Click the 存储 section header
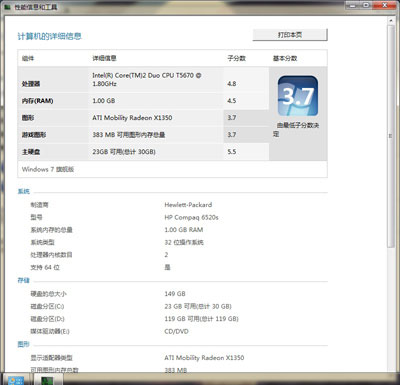 pos(24,281)
